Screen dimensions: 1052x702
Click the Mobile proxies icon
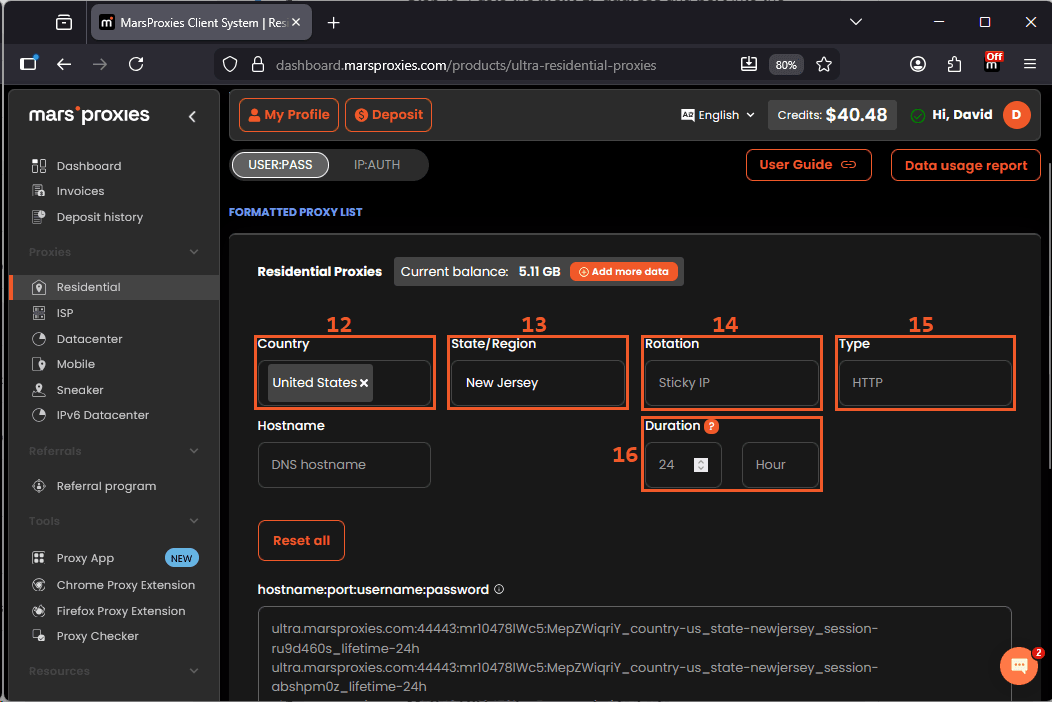(39, 364)
